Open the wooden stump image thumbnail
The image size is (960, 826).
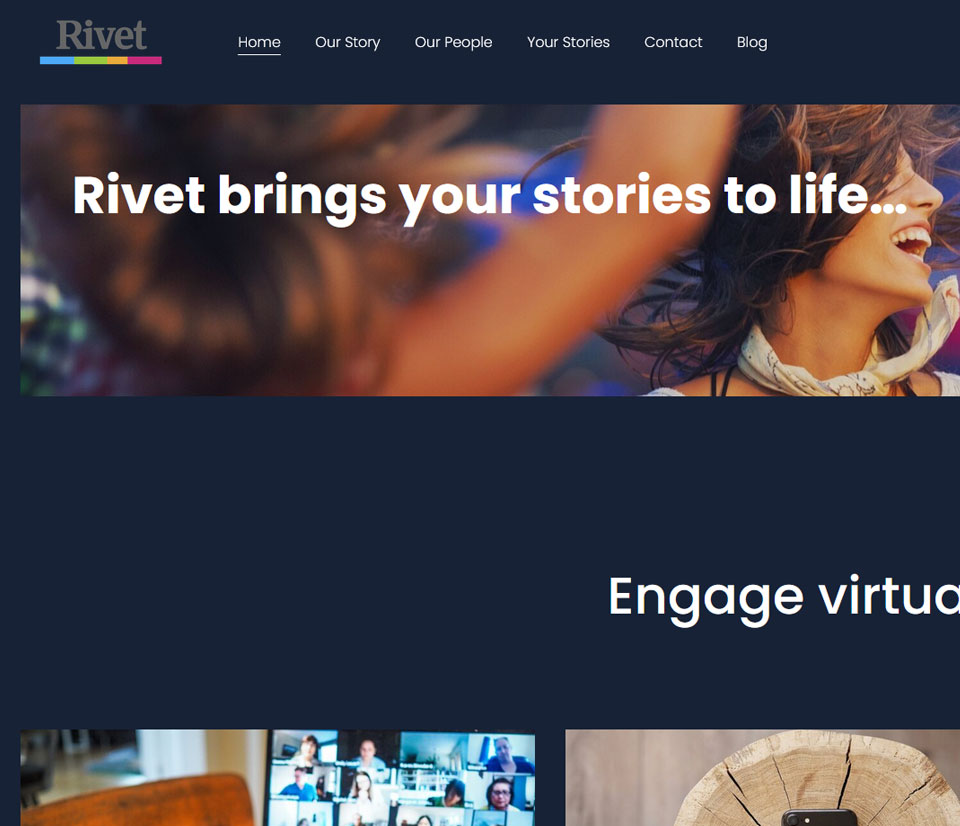click(x=762, y=777)
